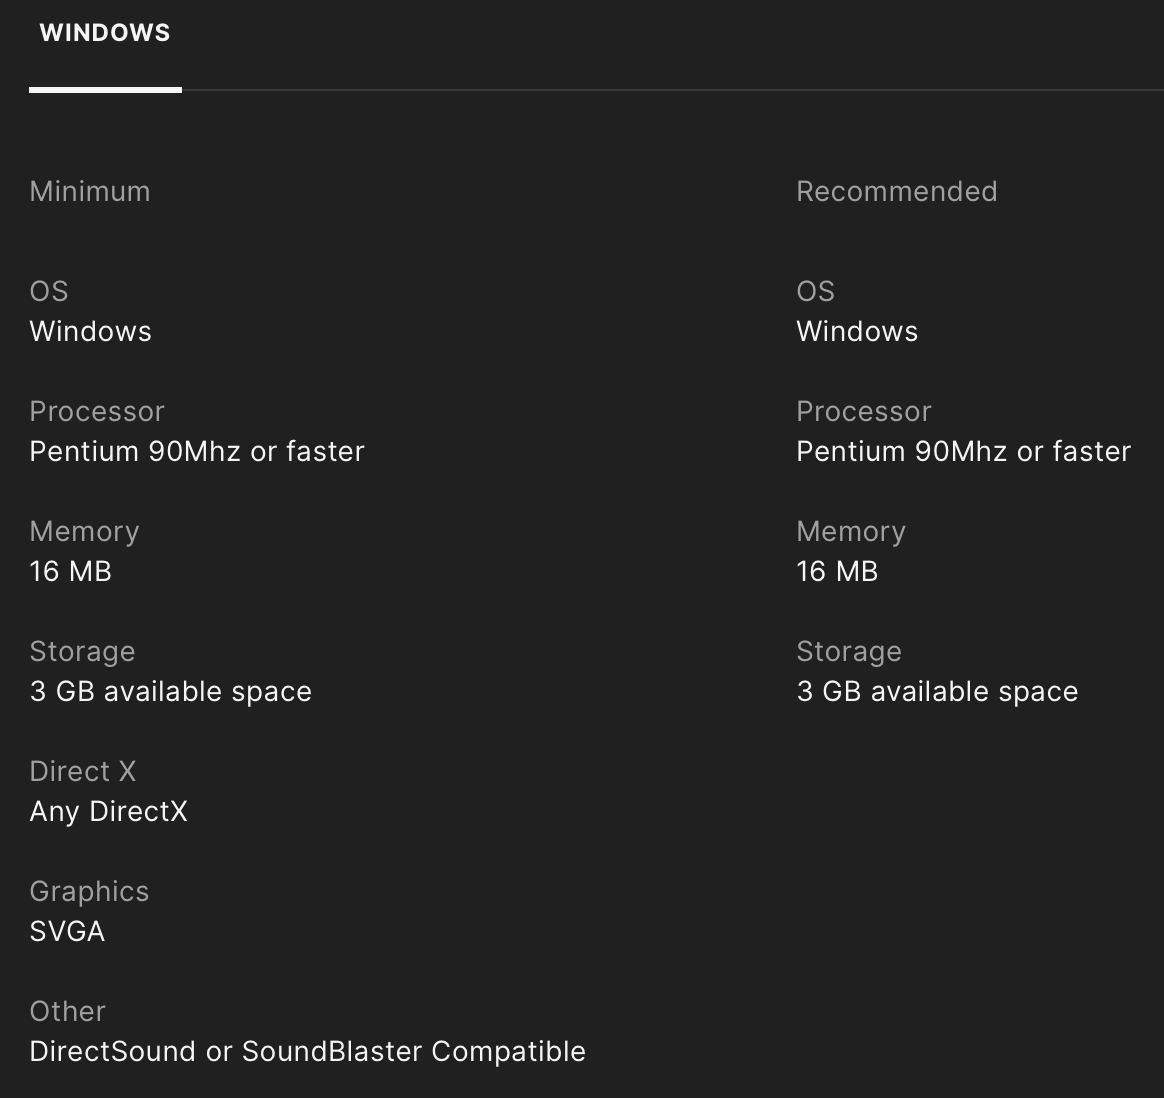Click the OS label under Minimum
Image resolution: width=1164 pixels, height=1098 pixels.
[49, 291]
